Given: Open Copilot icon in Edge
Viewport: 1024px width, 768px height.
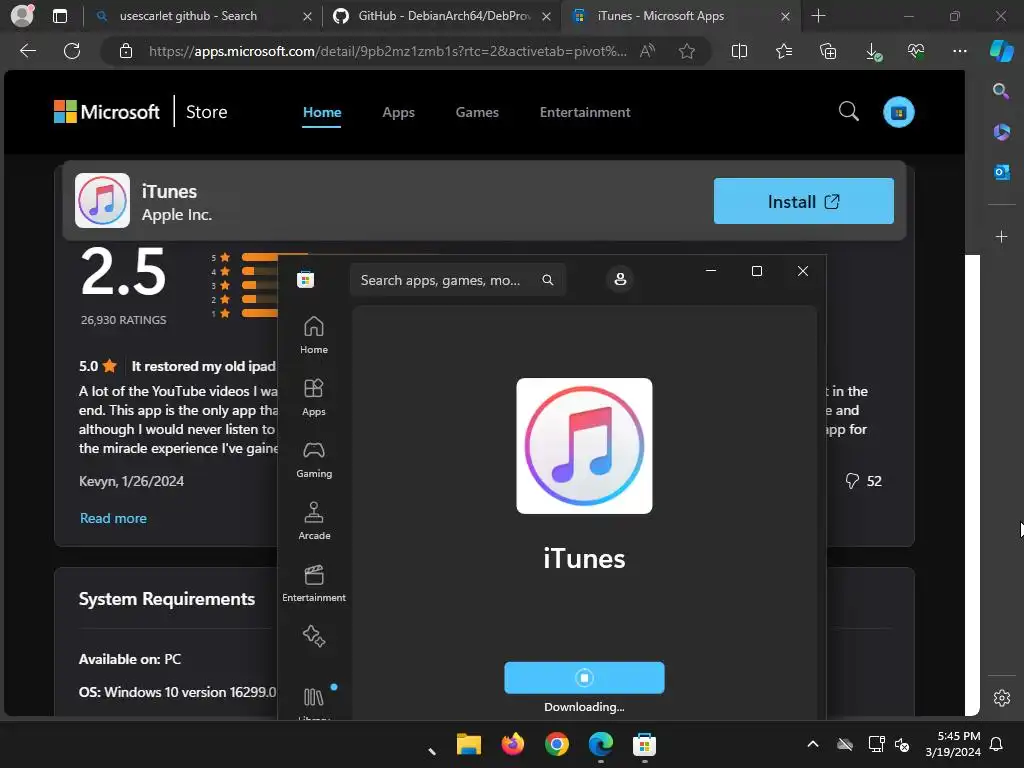Looking at the screenshot, I should coord(1002,50).
